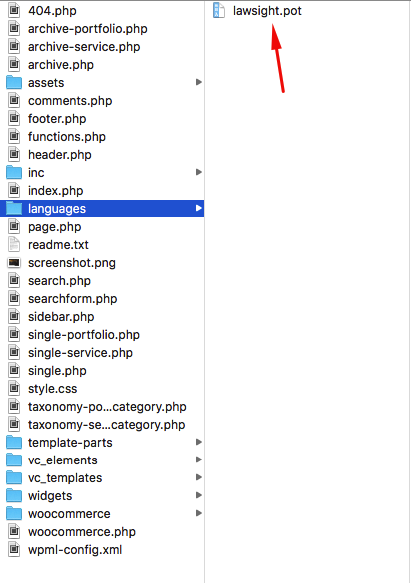Select the lawsight.pot file name
Screen dimensions: 411x583
click(x=267, y=11)
